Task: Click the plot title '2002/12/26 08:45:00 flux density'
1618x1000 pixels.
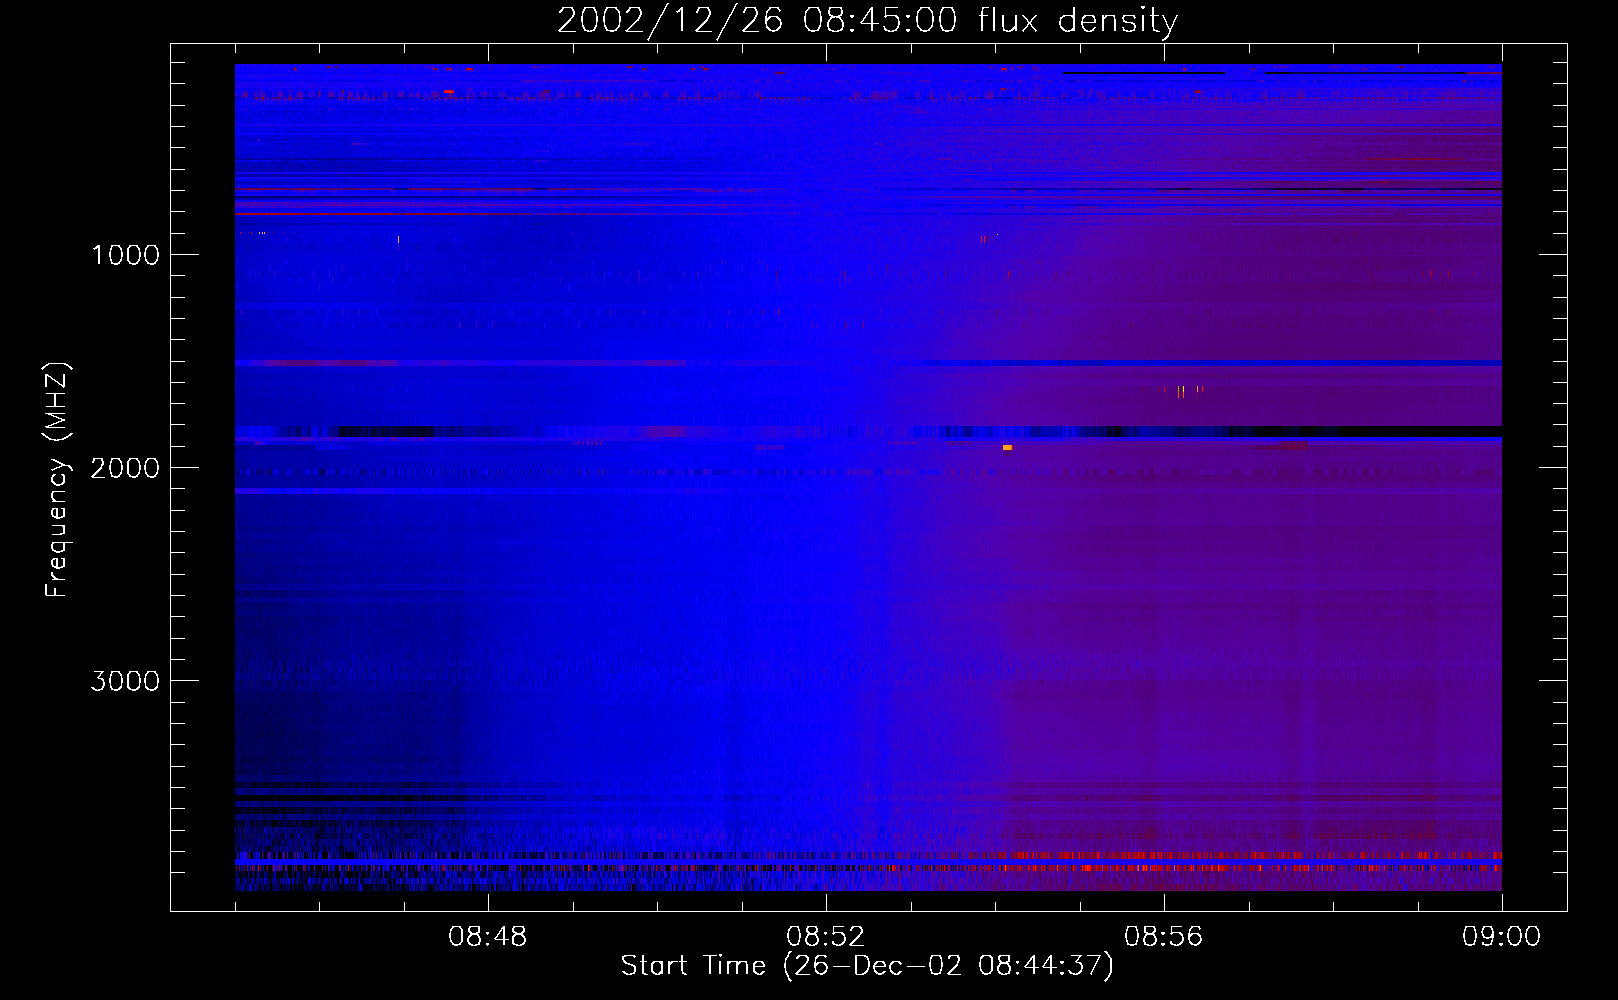Action: point(867,21)
